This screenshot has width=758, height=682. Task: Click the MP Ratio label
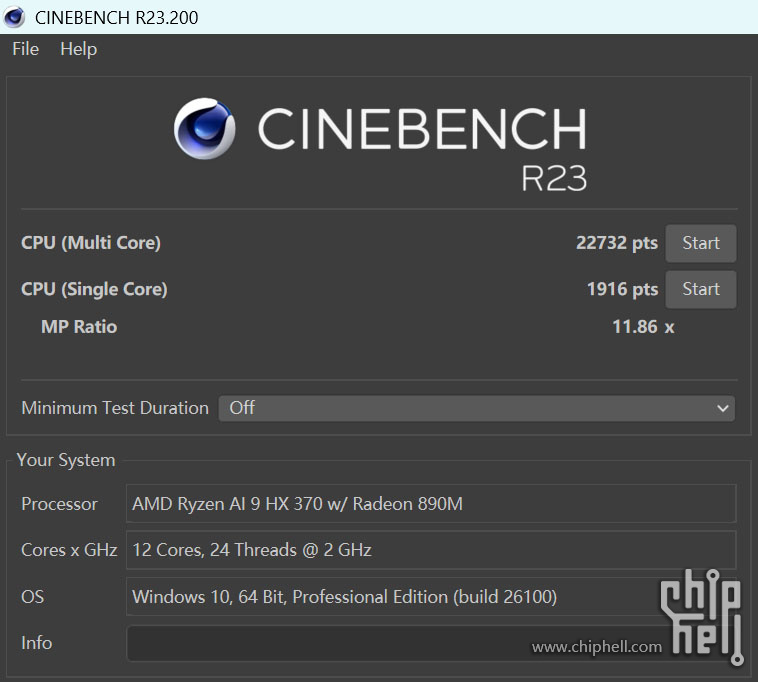click(x=79, y=327)
